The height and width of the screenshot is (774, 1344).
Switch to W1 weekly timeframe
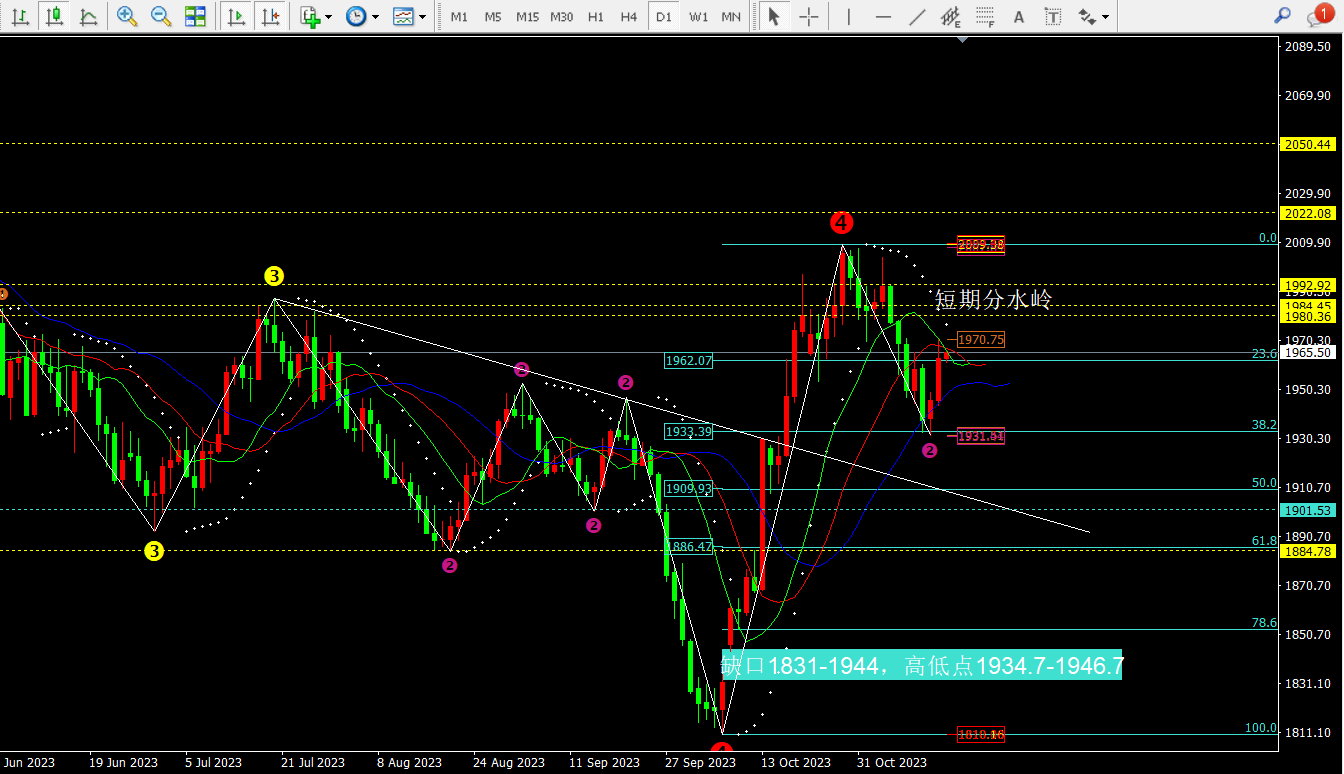[698, 17]
